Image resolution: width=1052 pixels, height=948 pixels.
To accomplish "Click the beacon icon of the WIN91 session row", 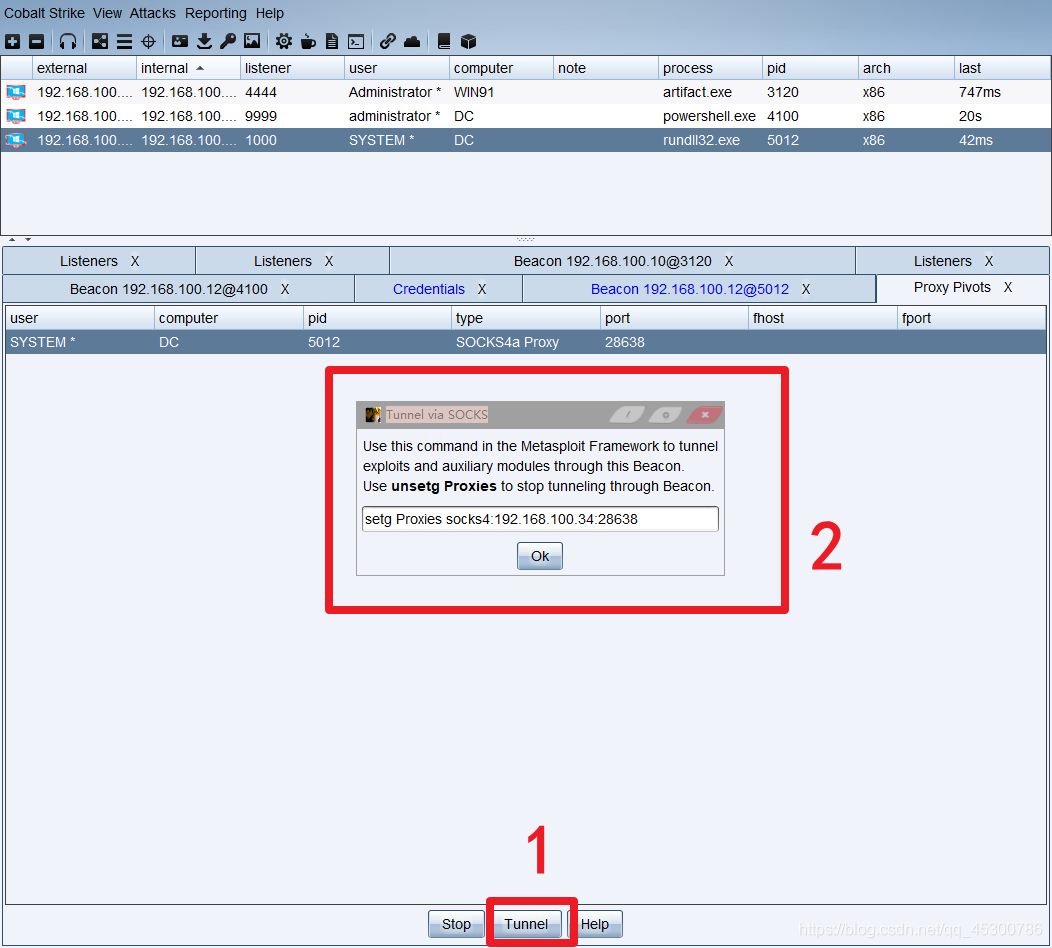I will [x=16, y=92].
